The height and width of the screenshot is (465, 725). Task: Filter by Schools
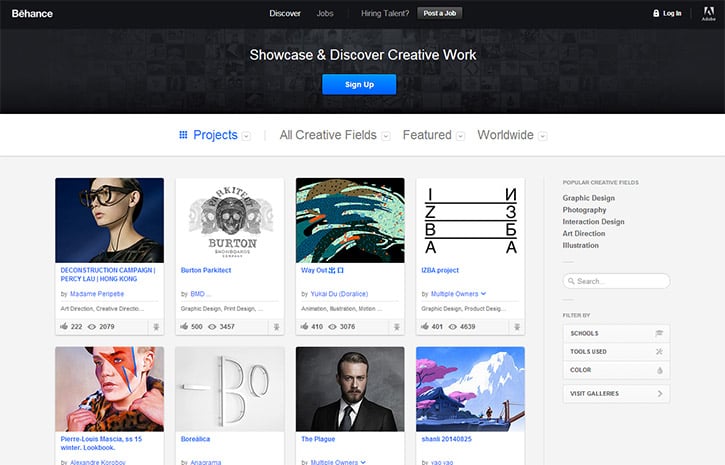(616, 333)
